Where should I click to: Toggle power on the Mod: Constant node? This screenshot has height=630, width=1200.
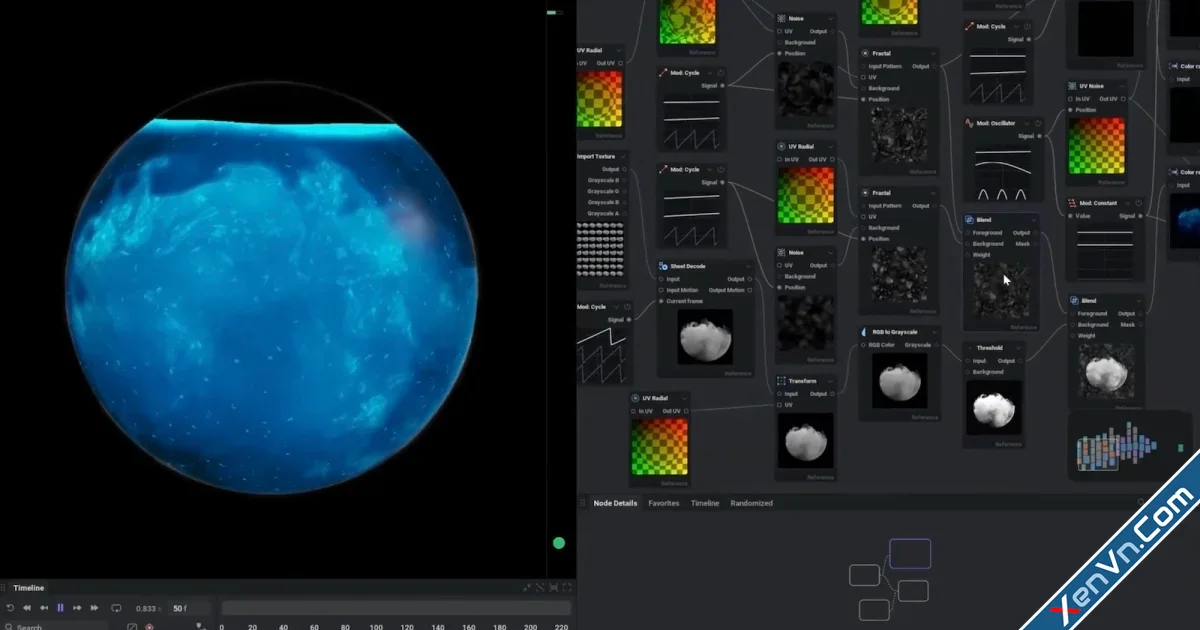tap(1139, 203)
